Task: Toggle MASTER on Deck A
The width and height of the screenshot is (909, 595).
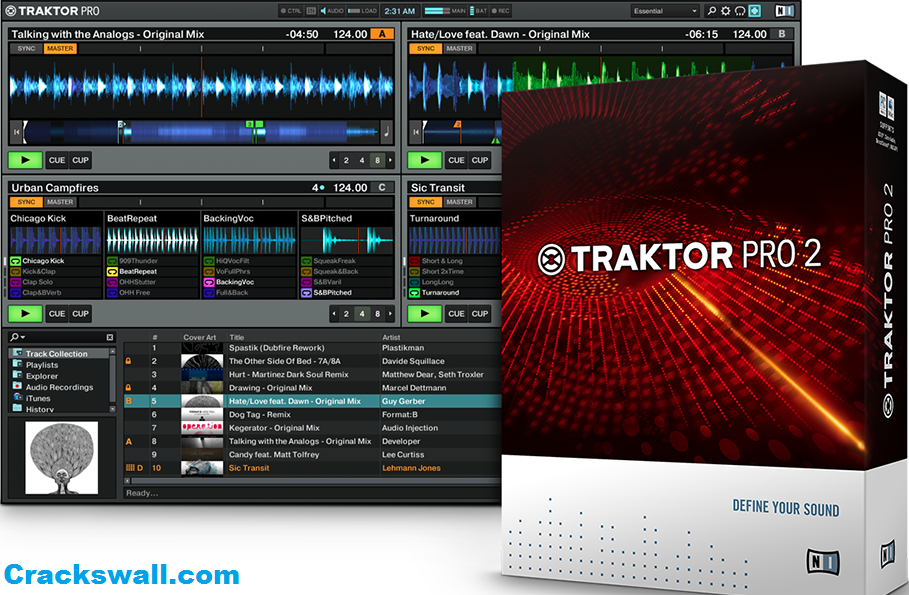Action: [60, 48]
